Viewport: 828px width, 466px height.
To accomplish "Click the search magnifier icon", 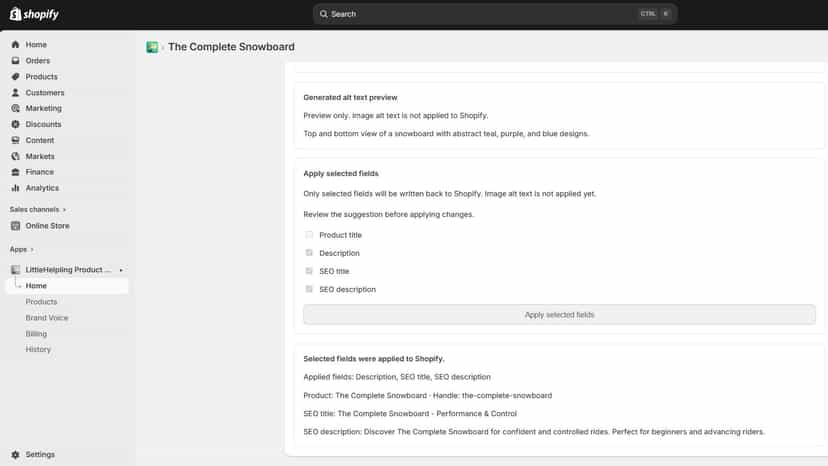I will (324, 14).
